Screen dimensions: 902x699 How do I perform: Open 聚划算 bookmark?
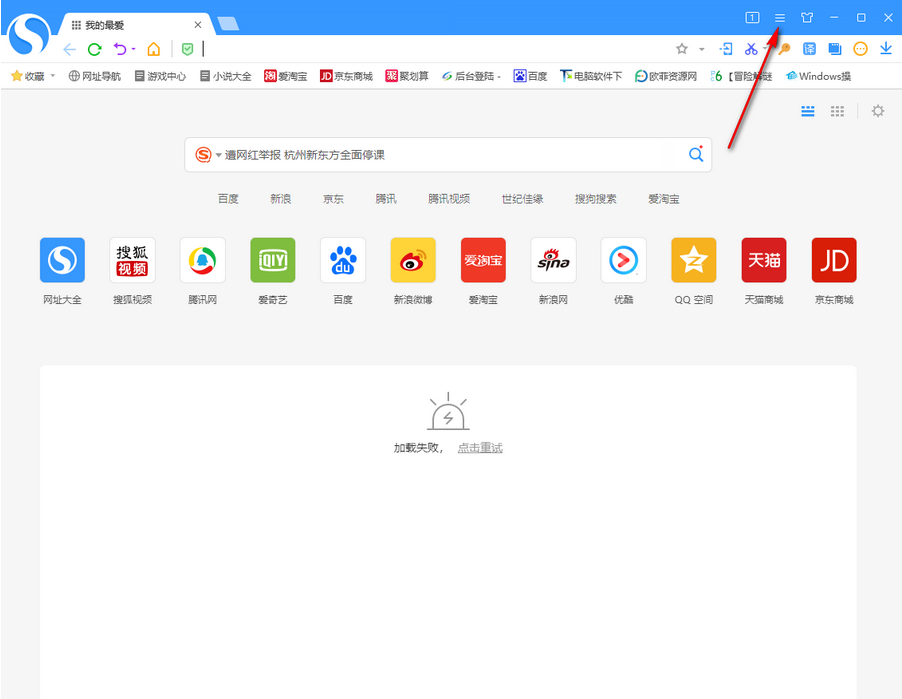pyautogui.click(x=407, y=76)
